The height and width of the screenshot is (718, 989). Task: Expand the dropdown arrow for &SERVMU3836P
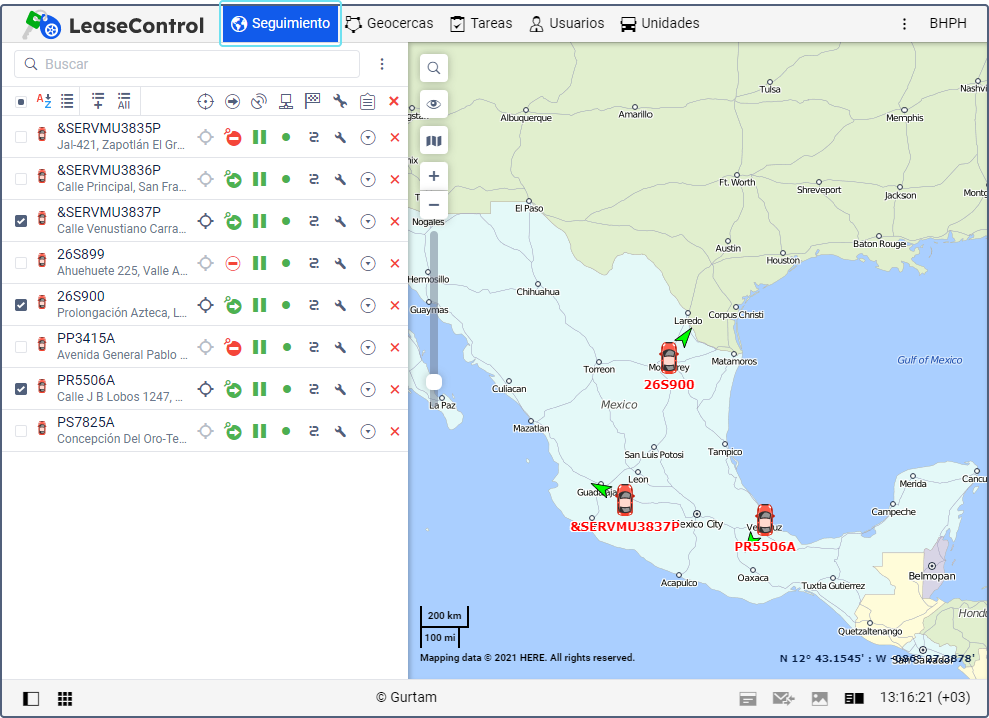pyautogui.click(x=368, y=179)
